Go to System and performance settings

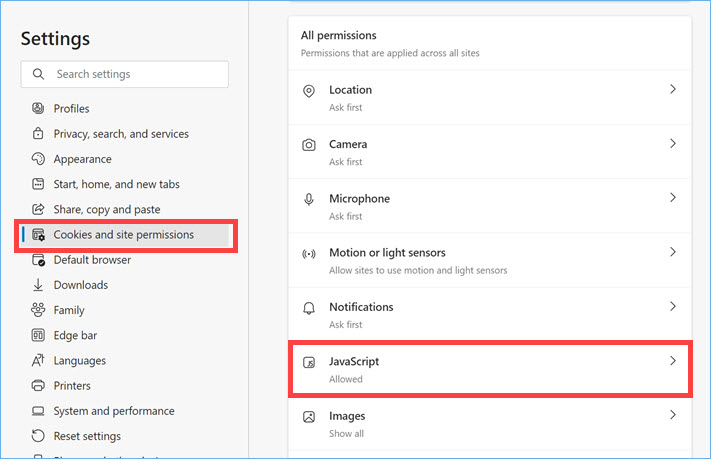coord(114,411)
